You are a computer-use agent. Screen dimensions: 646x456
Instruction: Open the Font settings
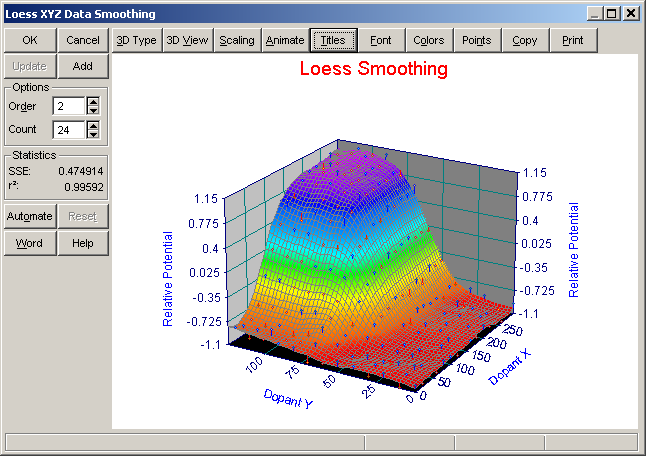click(381, 40)
